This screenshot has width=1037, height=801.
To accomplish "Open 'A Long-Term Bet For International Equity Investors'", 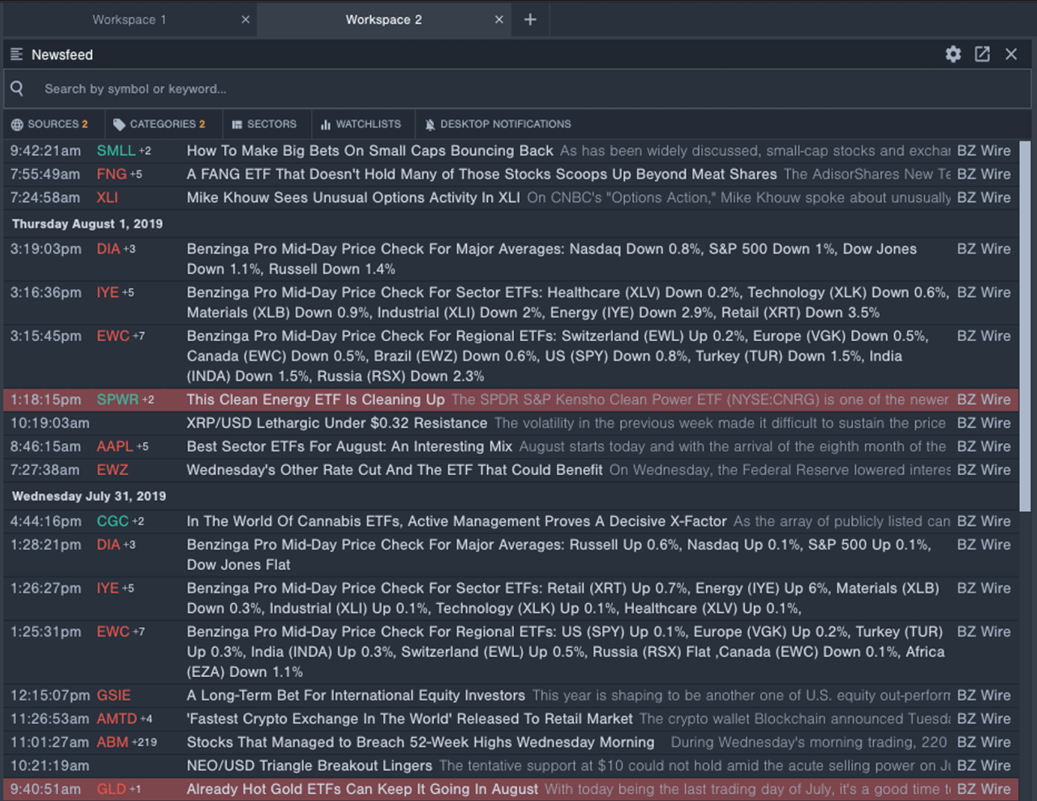I will (356, 695).
